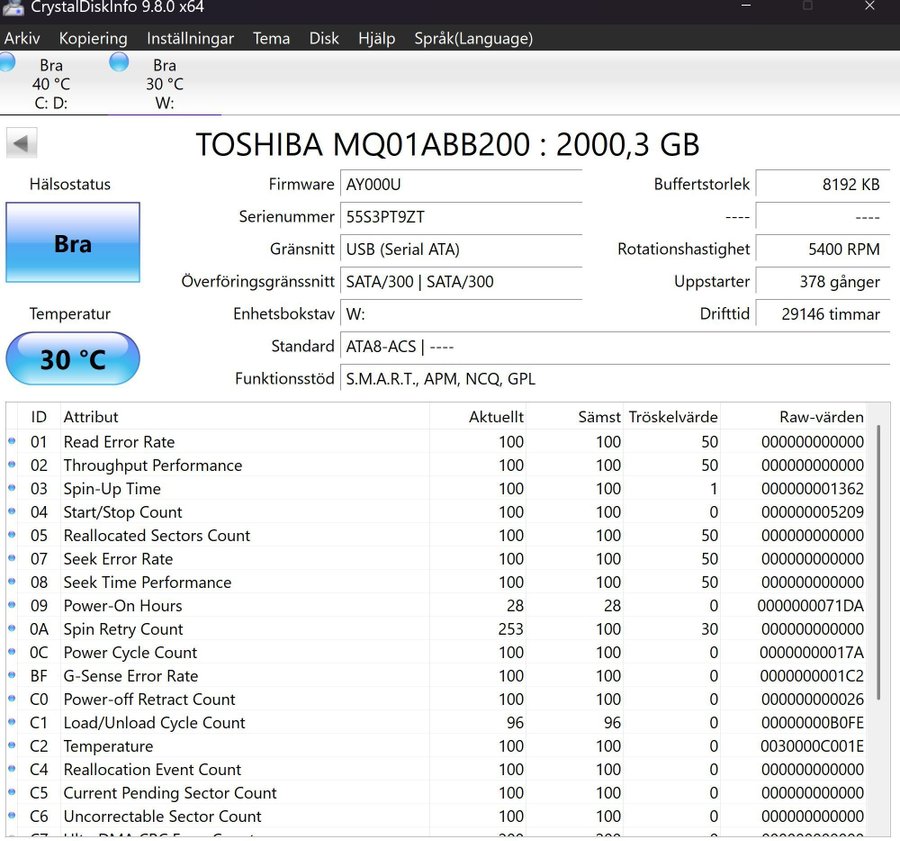Click raw value 0000000071DA
Viewport: 900px width, 841px height.
(x=810, y=606)
